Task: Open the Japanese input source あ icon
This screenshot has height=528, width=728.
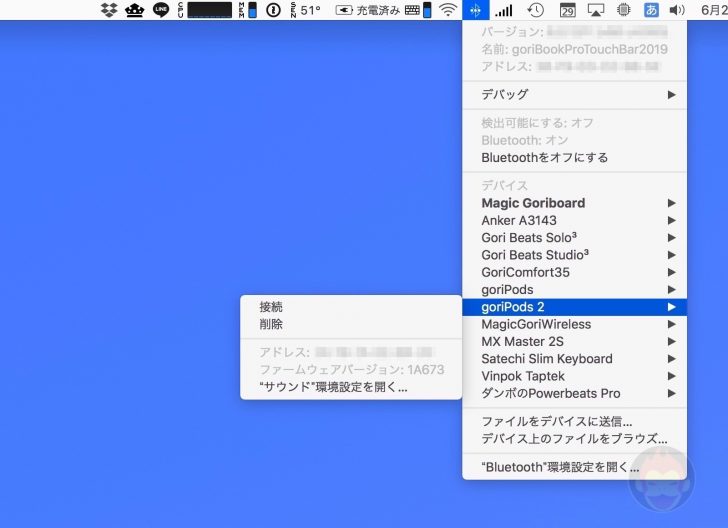Action: [x=651, y=10]
